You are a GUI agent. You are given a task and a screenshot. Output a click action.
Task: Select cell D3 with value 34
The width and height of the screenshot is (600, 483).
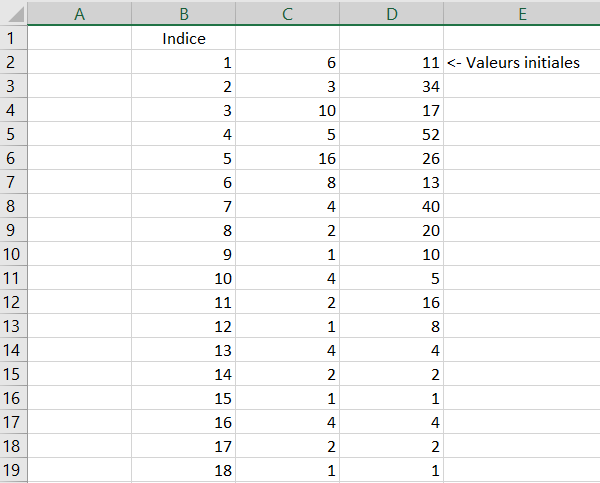pyautogui.click(x=392, y=86)
